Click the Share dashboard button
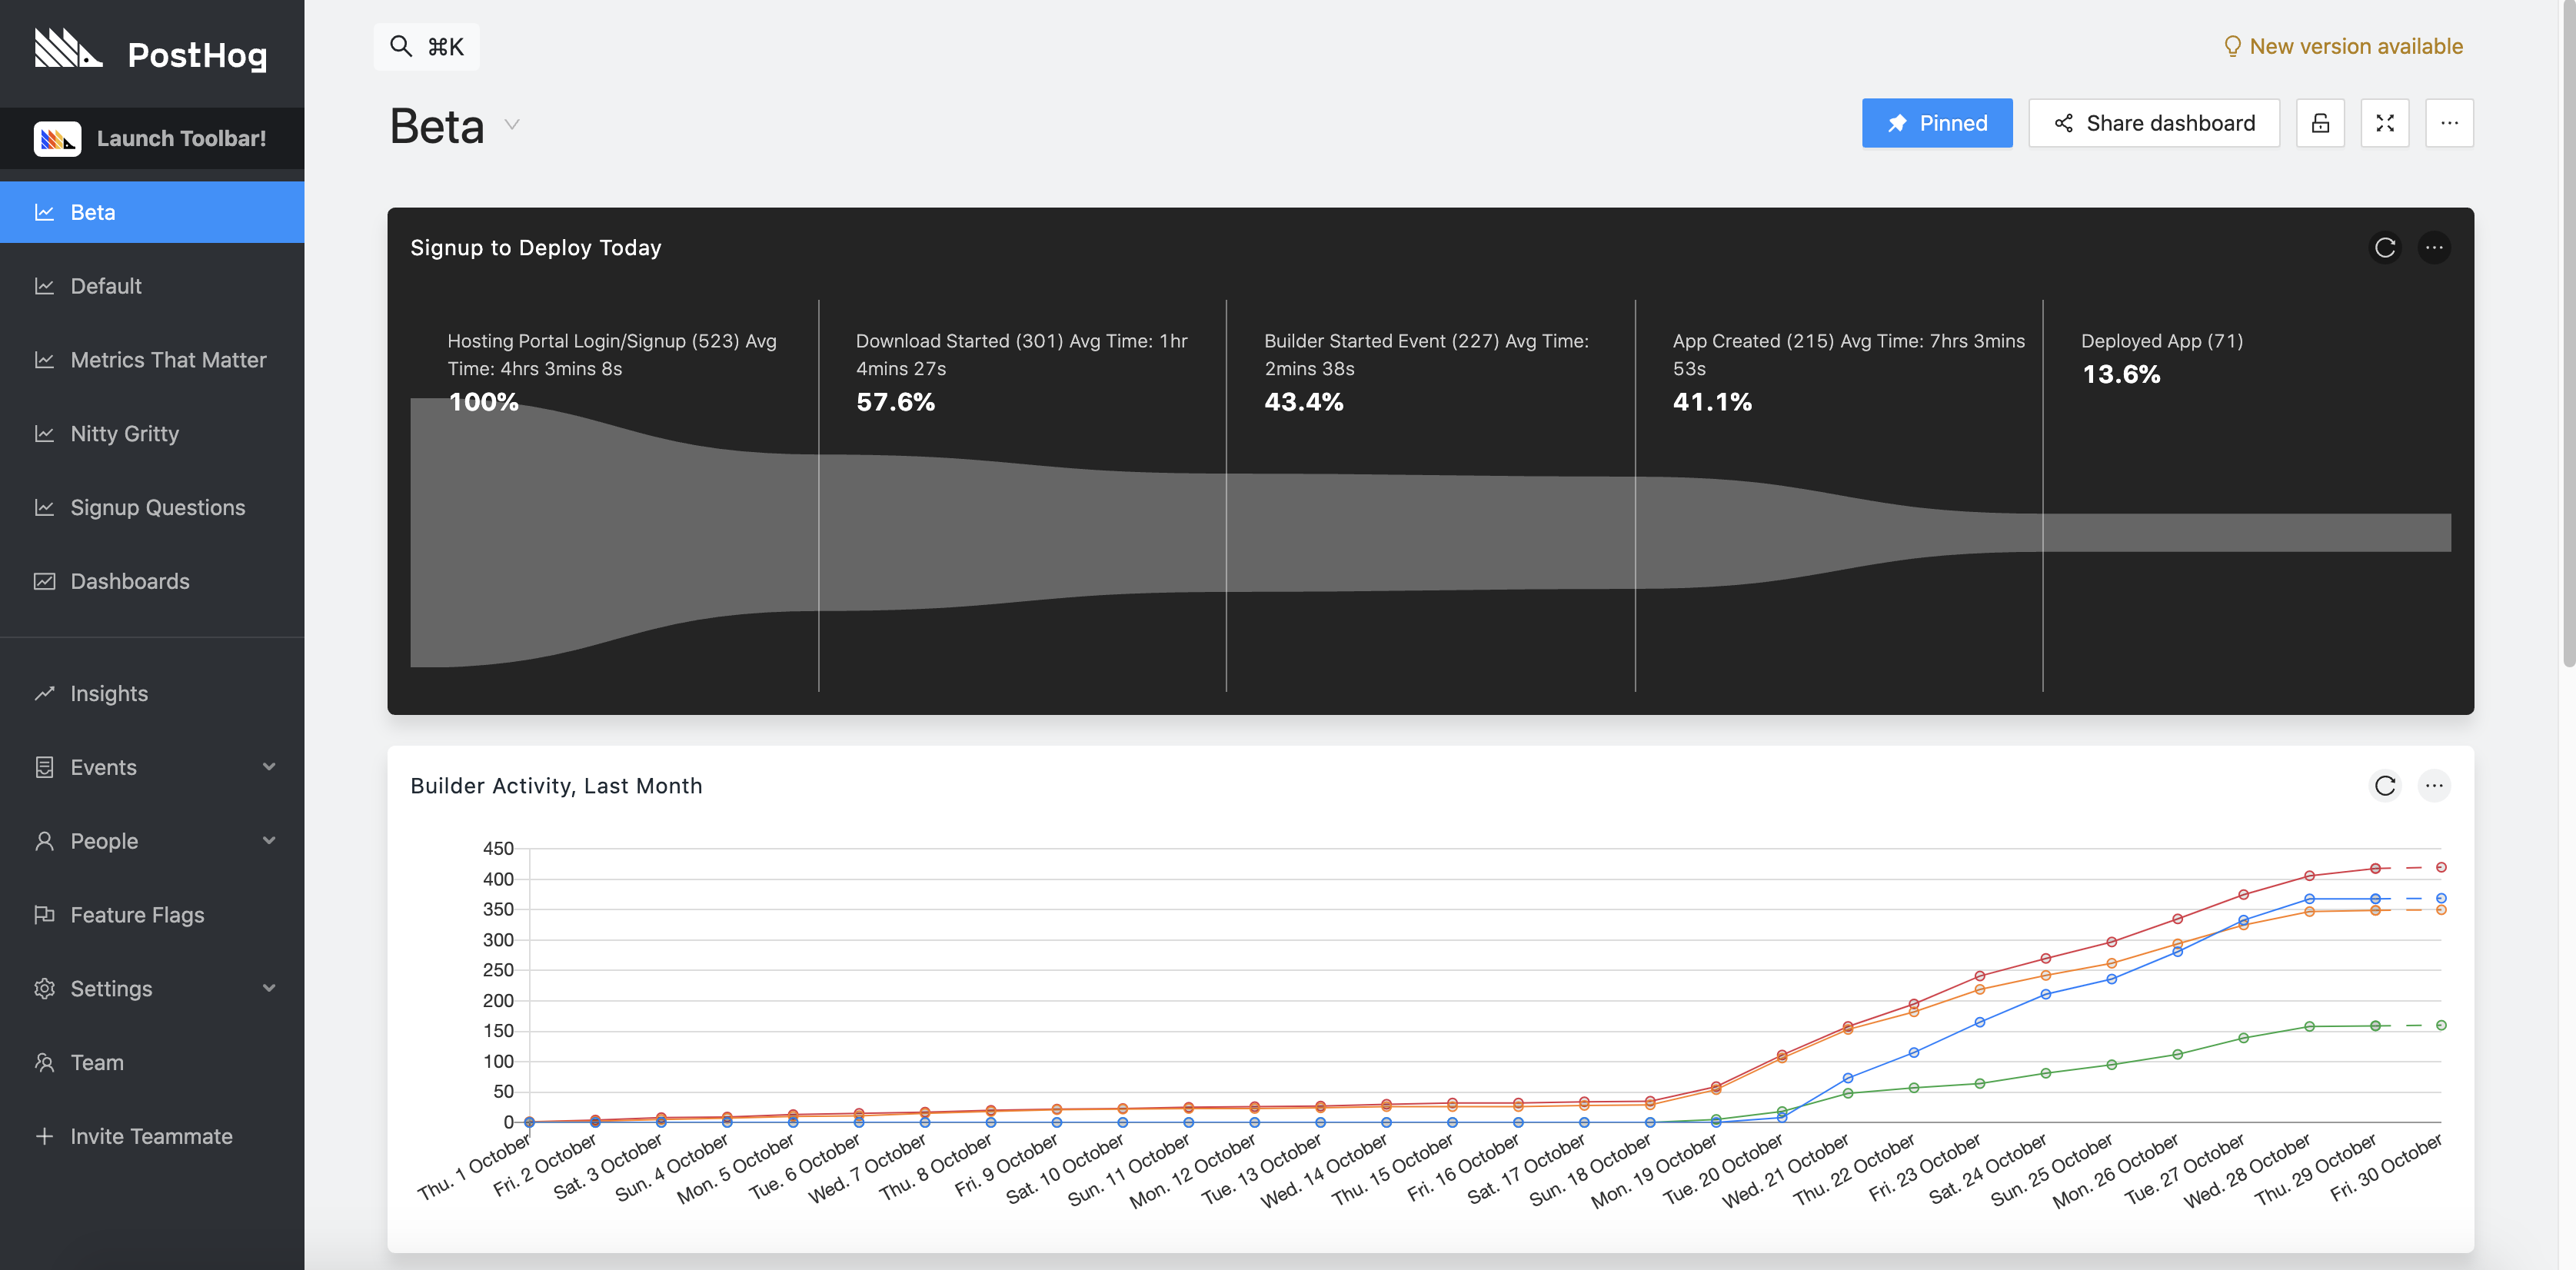This screenshot has width=2576, height=1270. 2154,123
